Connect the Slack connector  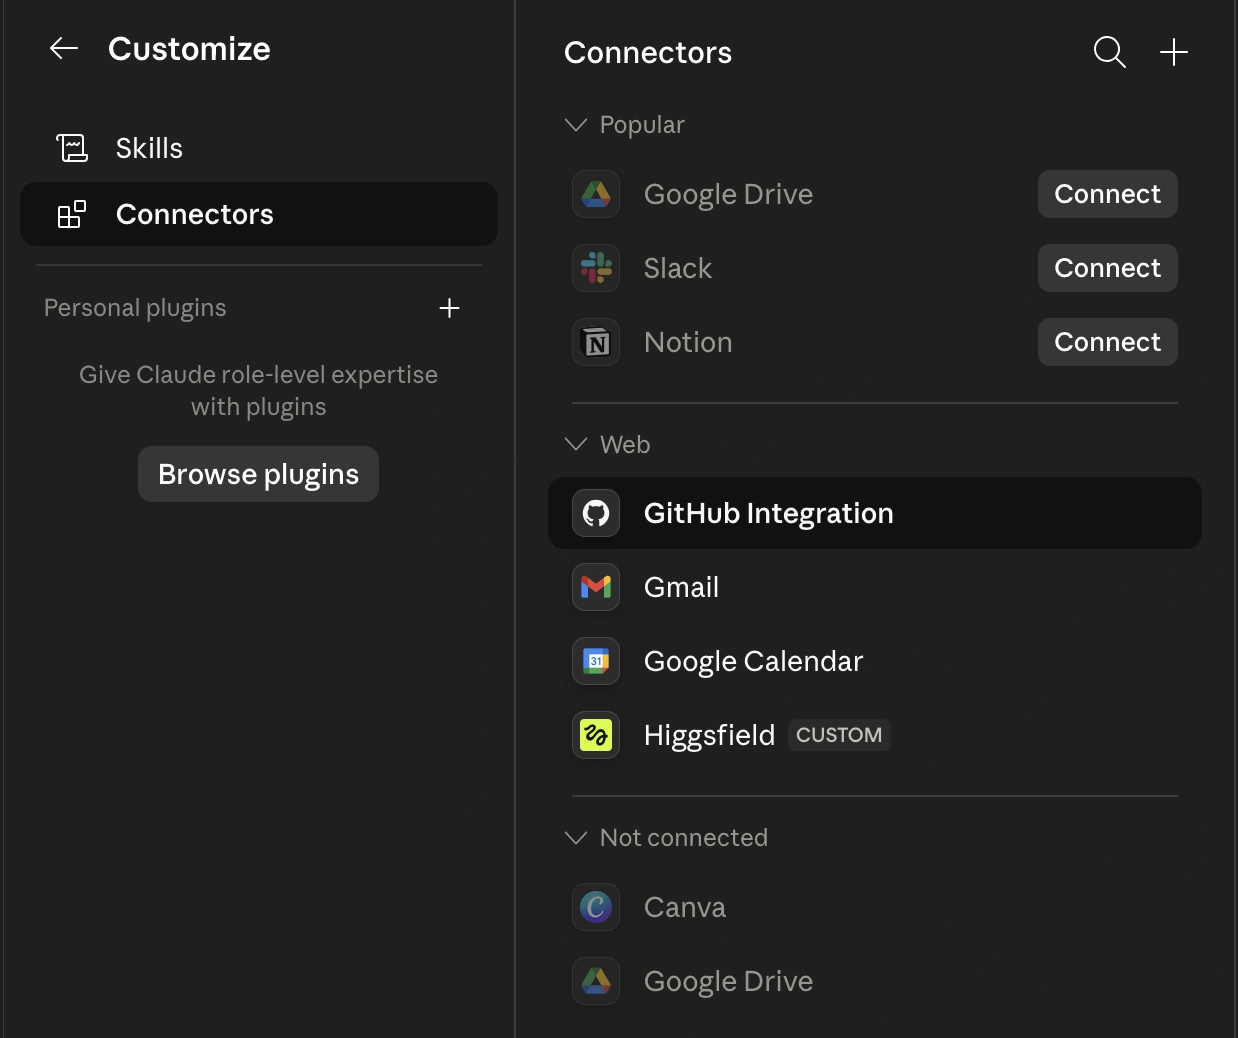1108,268
